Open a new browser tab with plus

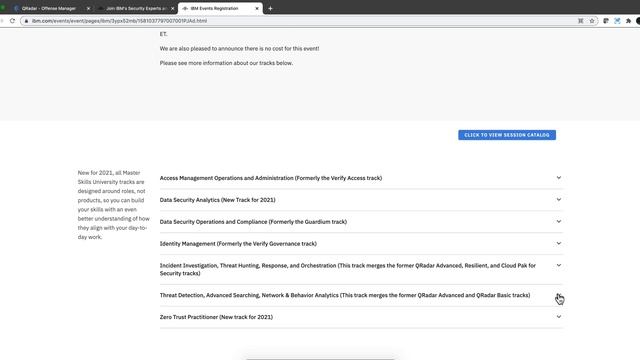pyautogui.click(x=270, y=8)
